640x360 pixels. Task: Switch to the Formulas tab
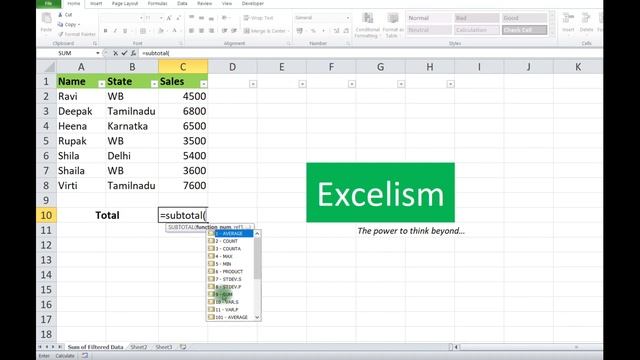[x=158, y=4]
